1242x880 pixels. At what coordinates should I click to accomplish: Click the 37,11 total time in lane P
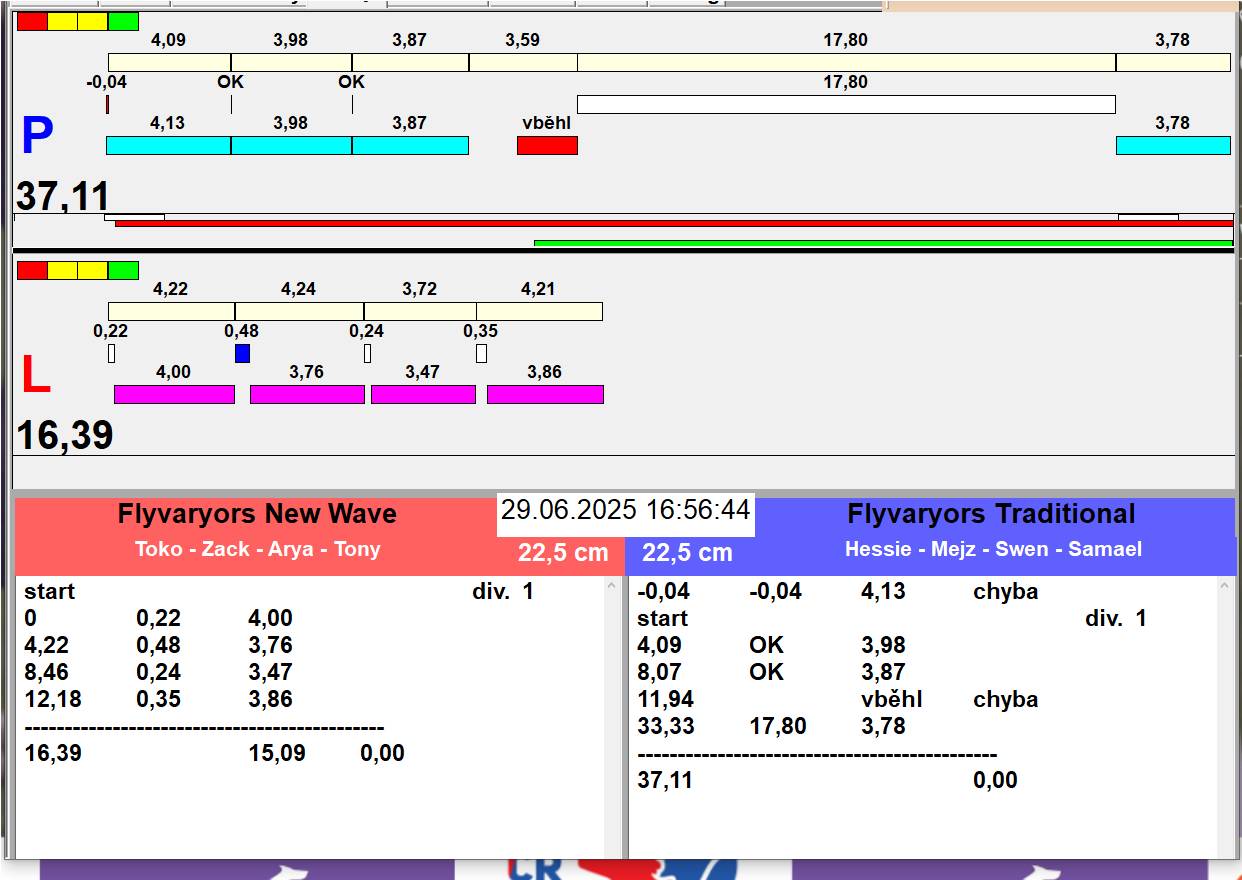coord(62,196)
